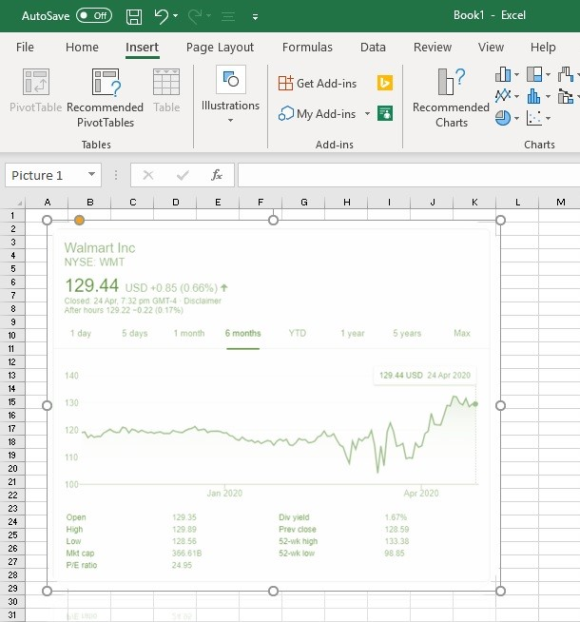Image resolution: width=580 pixels, height=622 pixels.
Task: Select row 30 header
Action: coord(12,602)
